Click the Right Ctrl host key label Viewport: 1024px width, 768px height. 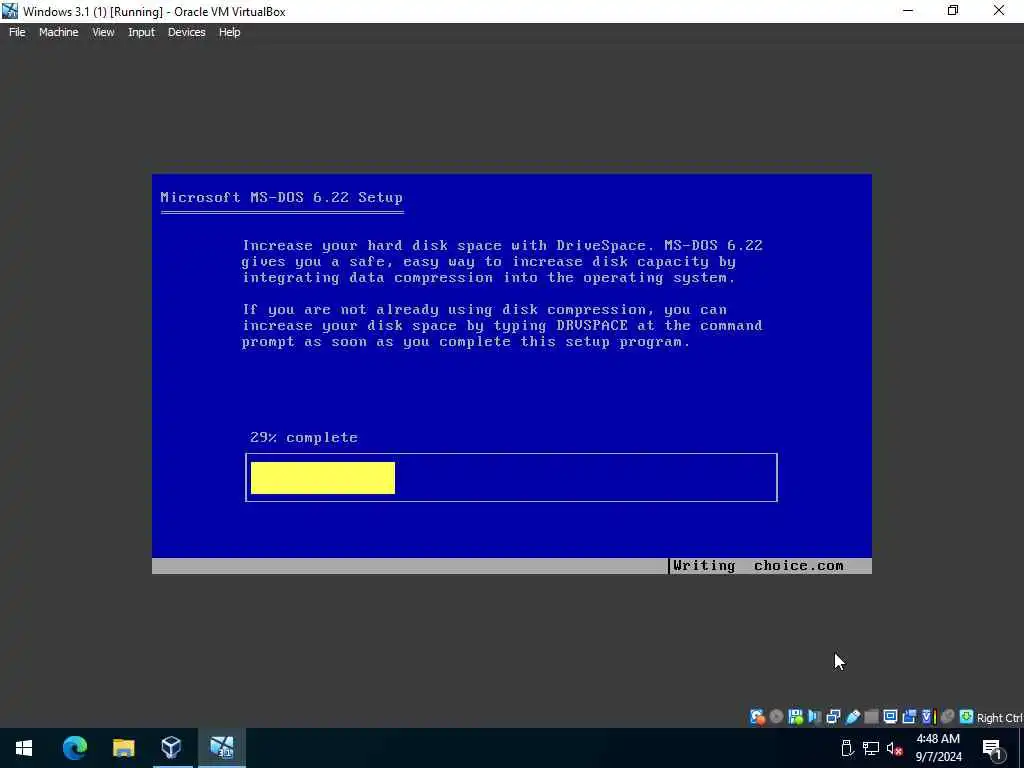1000,718
